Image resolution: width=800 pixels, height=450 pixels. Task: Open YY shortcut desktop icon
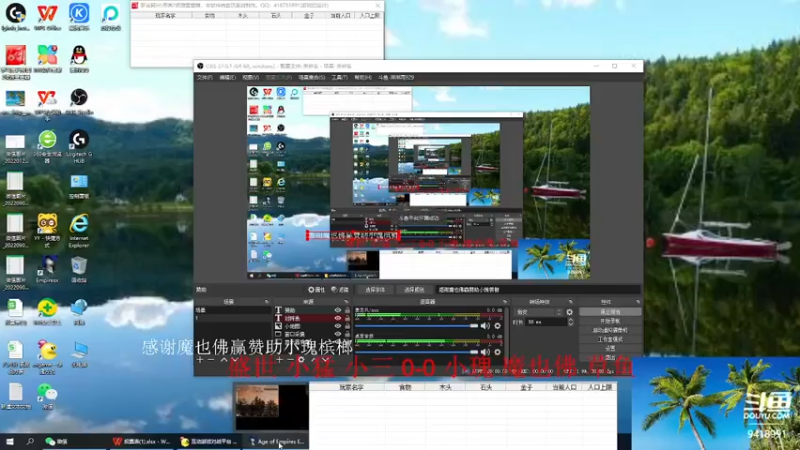point(47,231)
